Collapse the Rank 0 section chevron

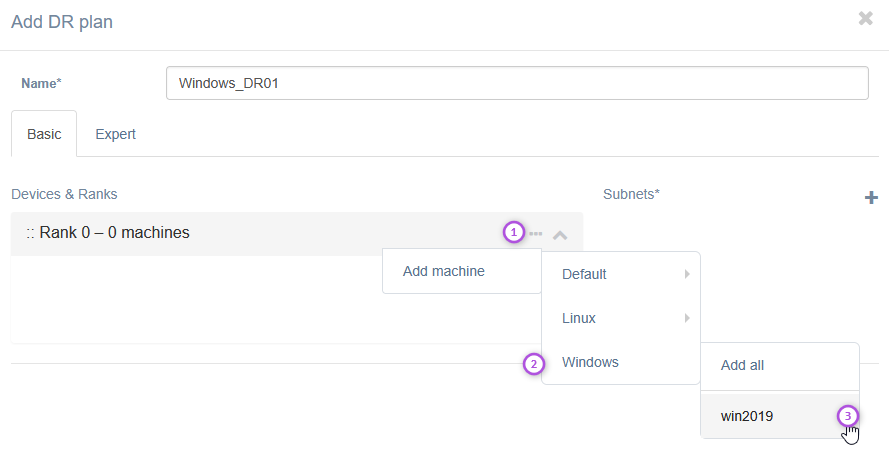pyautogui.click(x=560, y=234)
